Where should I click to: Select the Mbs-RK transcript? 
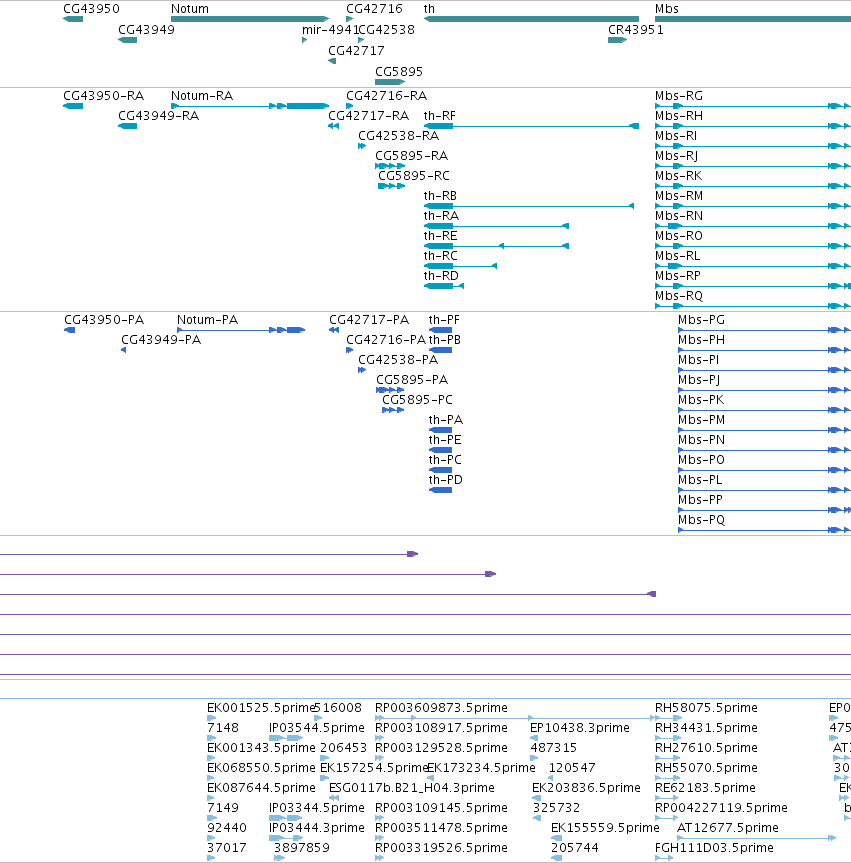(x=753, y=186)
